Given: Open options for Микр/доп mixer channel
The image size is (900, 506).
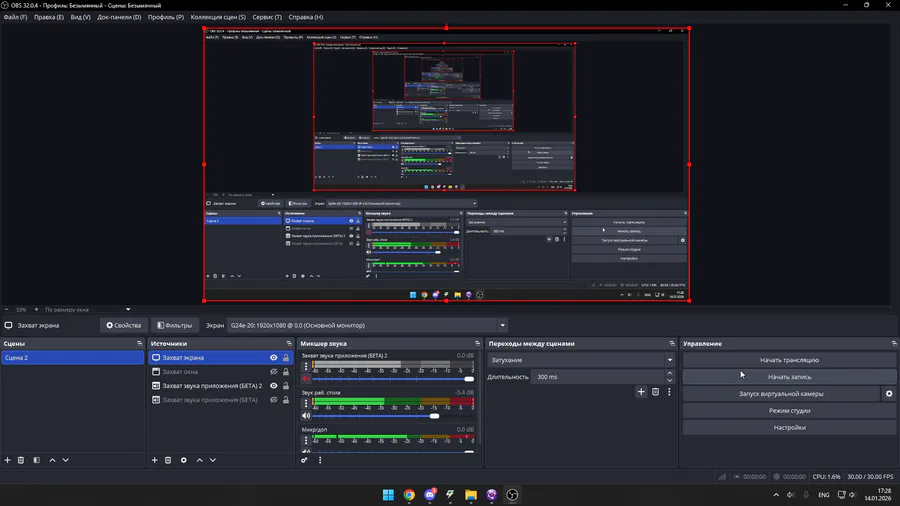Looking at the screenshot, I should [306, 440].
